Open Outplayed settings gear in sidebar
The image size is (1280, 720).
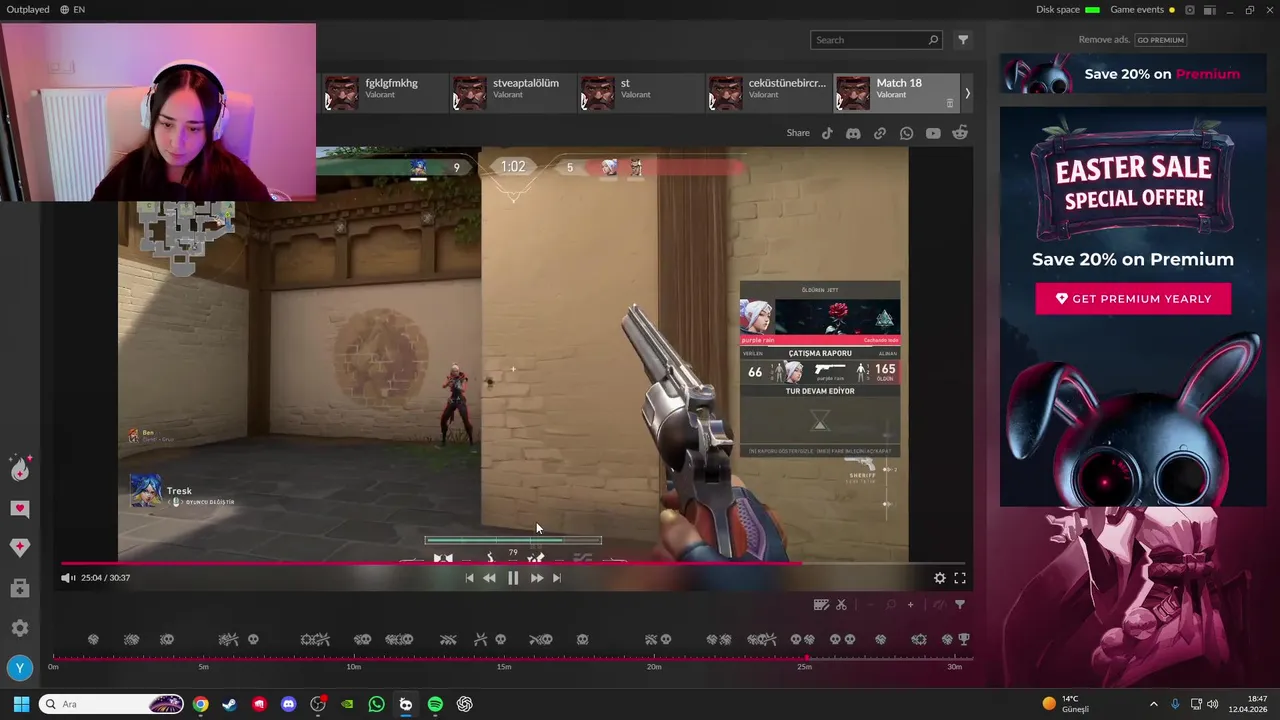pos(20,628)
